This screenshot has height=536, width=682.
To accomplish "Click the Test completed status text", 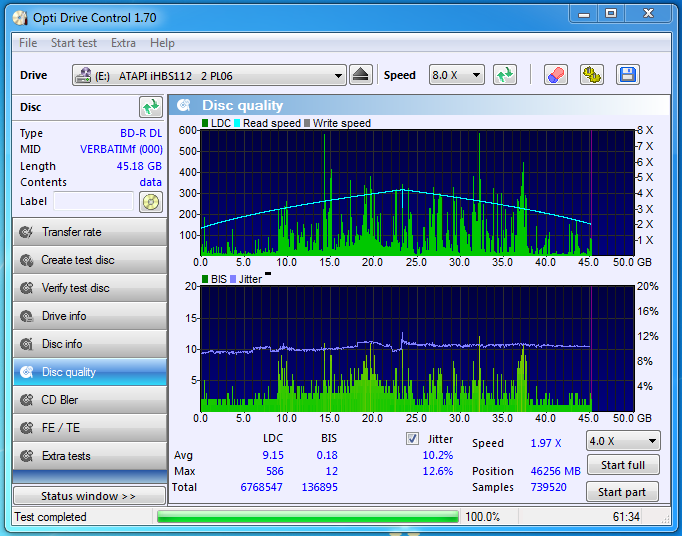I will click(x=50, y=517).
